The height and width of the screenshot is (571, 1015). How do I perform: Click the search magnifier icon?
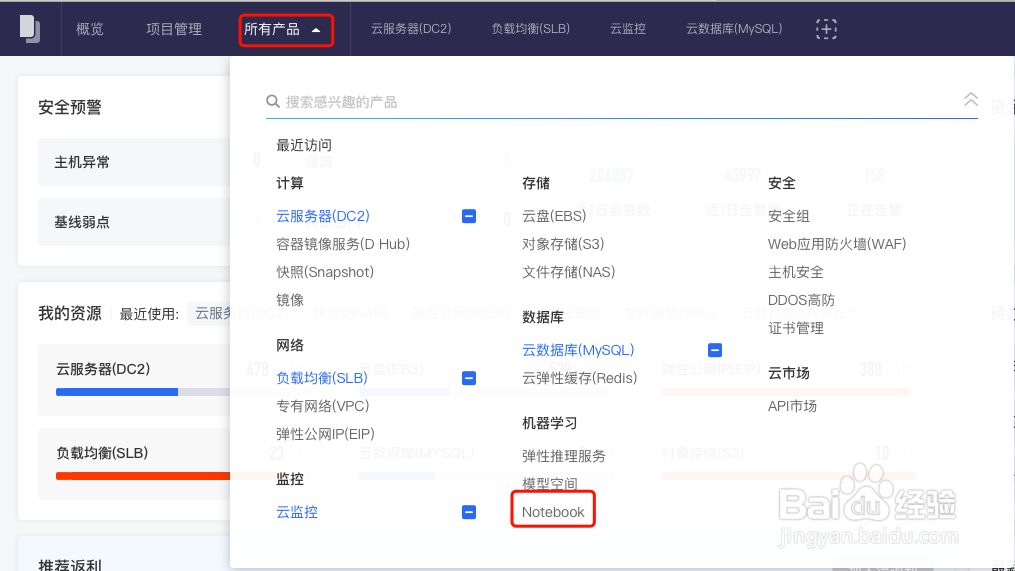tap(273, 102)
